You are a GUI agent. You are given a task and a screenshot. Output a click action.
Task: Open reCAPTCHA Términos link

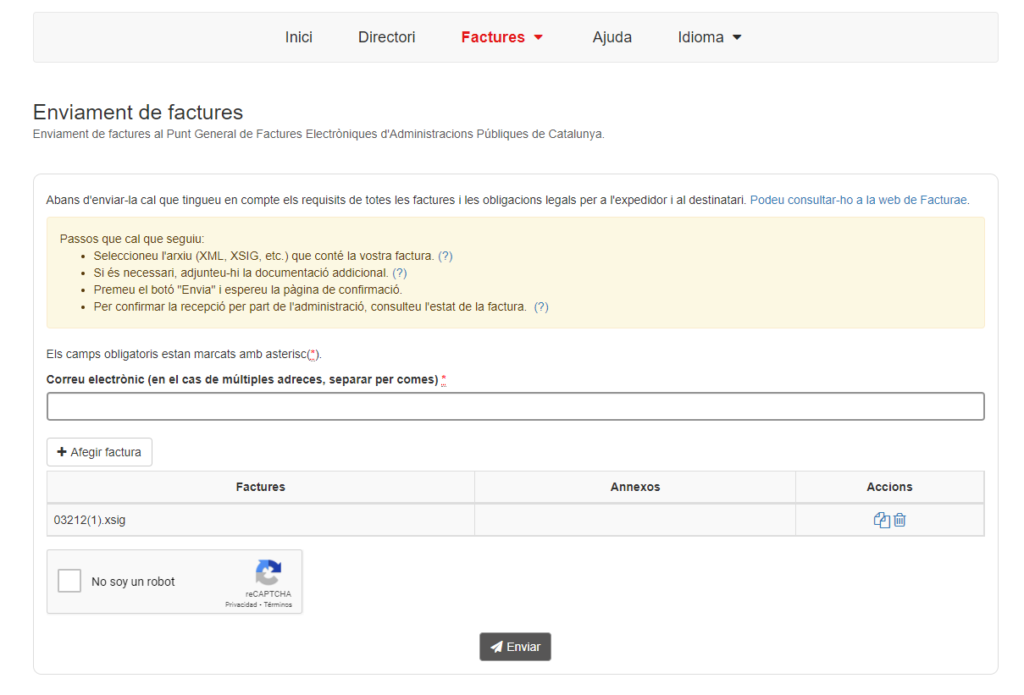coord(277,605)
